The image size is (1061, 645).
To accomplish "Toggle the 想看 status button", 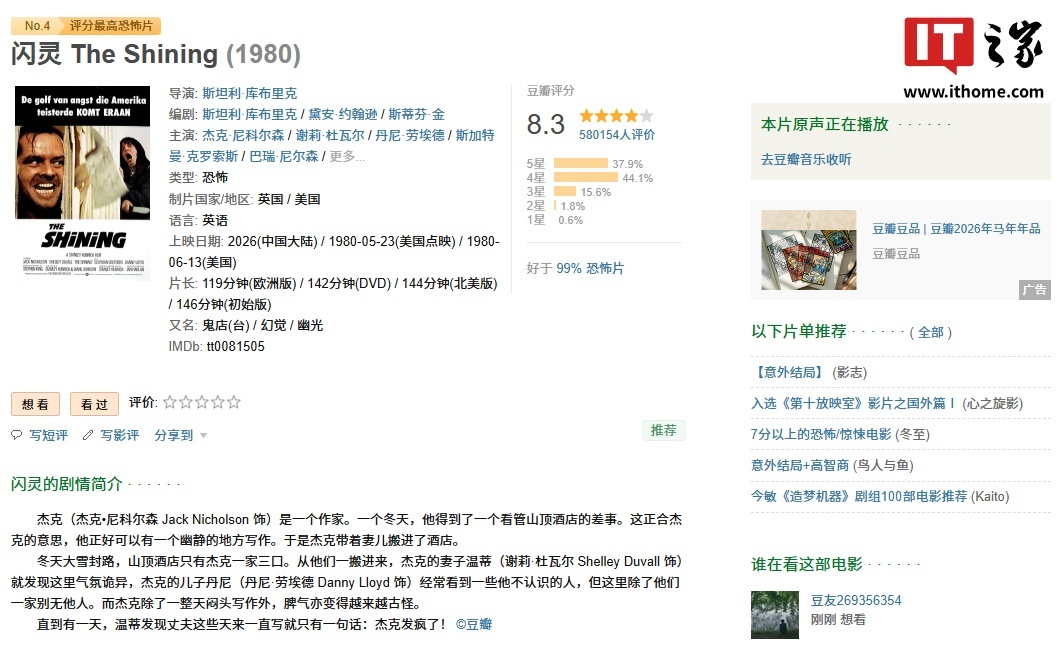I will tap(35, 404).
